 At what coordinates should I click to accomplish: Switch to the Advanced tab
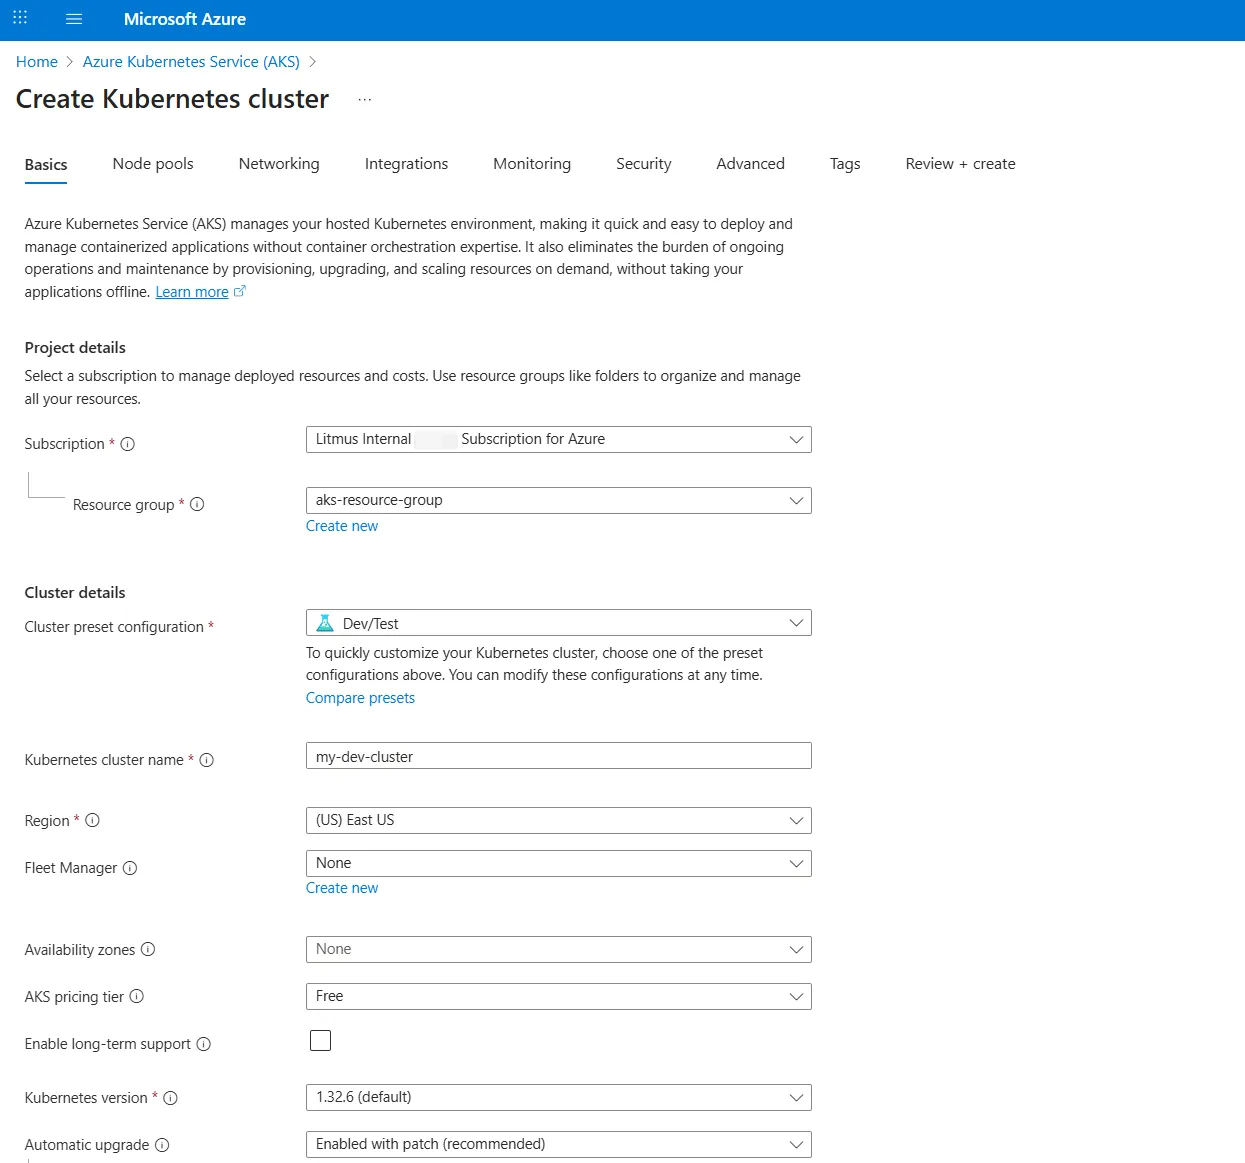coord(750,164)
